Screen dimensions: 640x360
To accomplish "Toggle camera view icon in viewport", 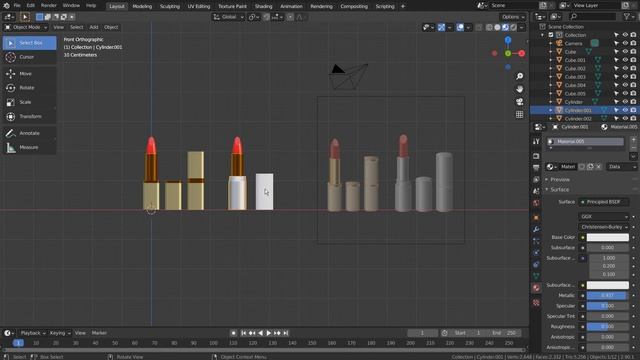I will click(x=520, y=102).
